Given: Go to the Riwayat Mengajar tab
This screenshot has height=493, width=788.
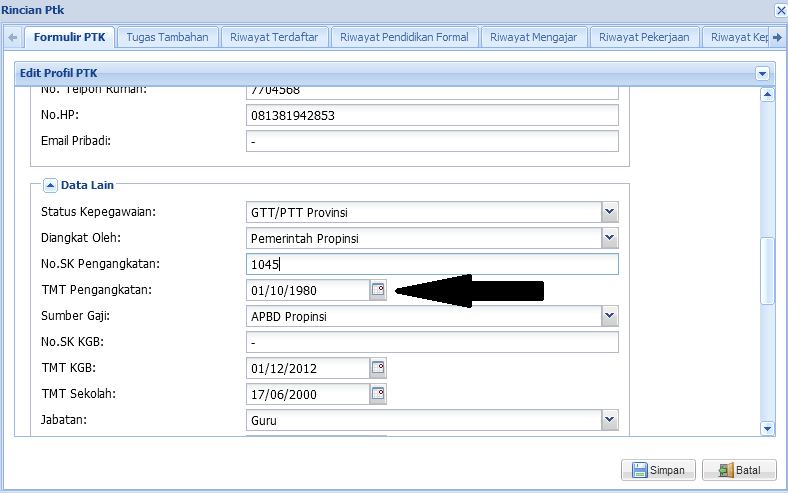Looking at the screenshot, I should [533, 37].
